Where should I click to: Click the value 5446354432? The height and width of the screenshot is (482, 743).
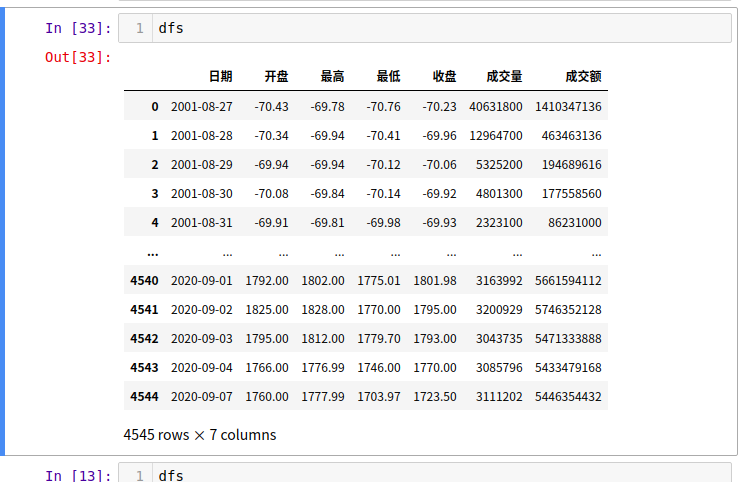pyautogui.click(x=568, y=396)
